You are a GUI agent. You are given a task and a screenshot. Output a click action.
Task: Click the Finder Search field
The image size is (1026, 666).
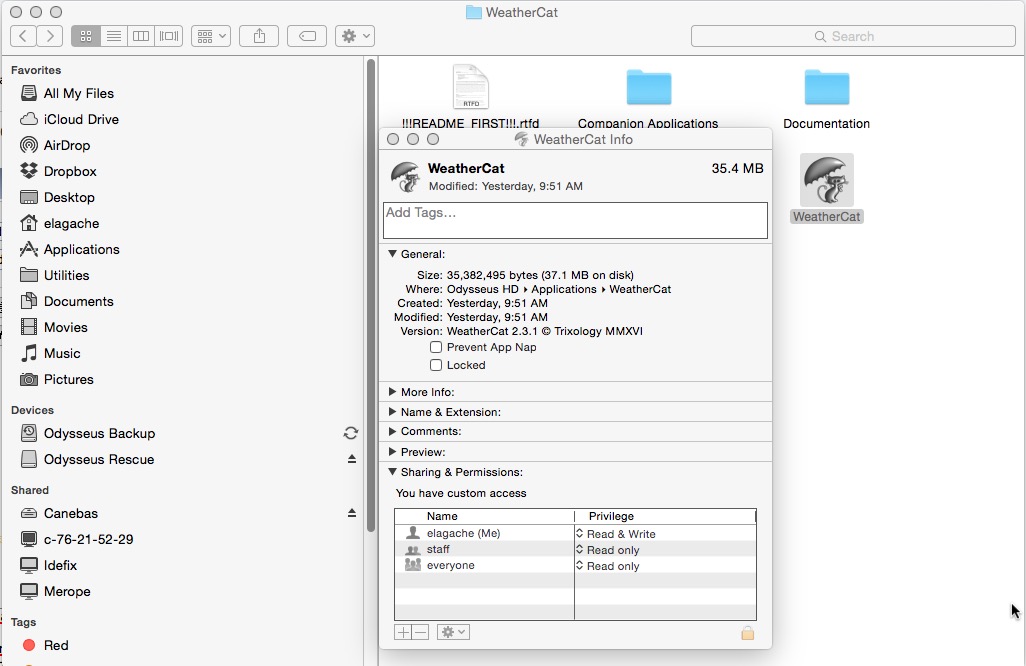point(853,37)
